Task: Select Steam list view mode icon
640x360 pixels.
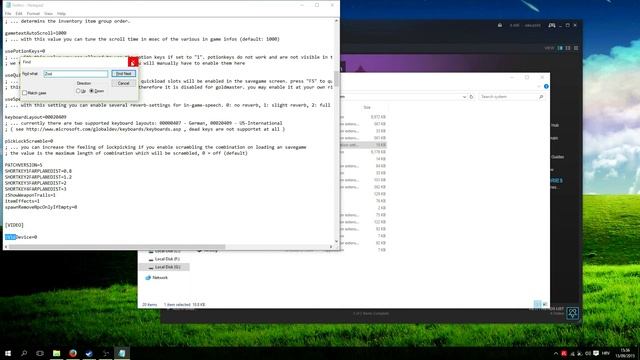Action: point(568,48)
